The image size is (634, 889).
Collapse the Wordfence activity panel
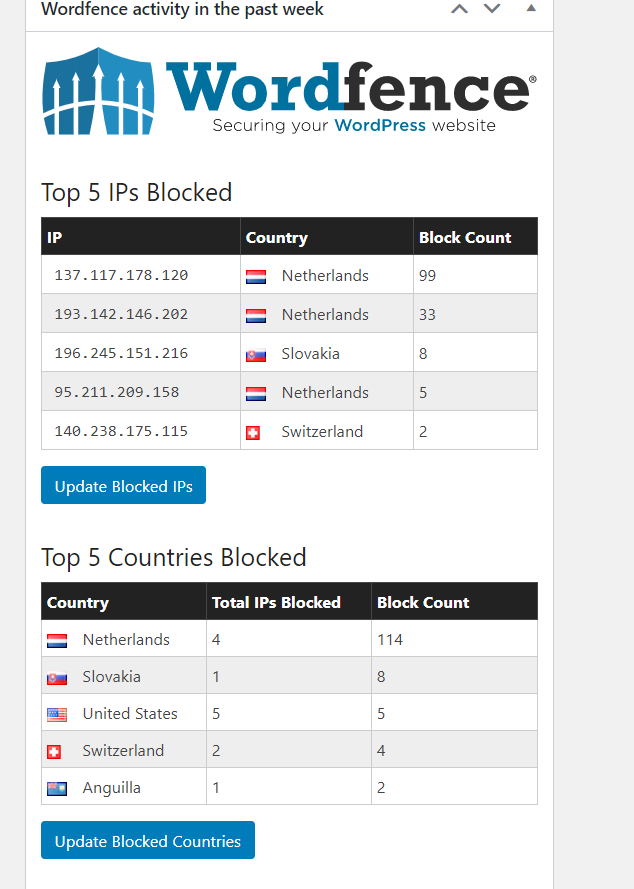tap(531, 8)
